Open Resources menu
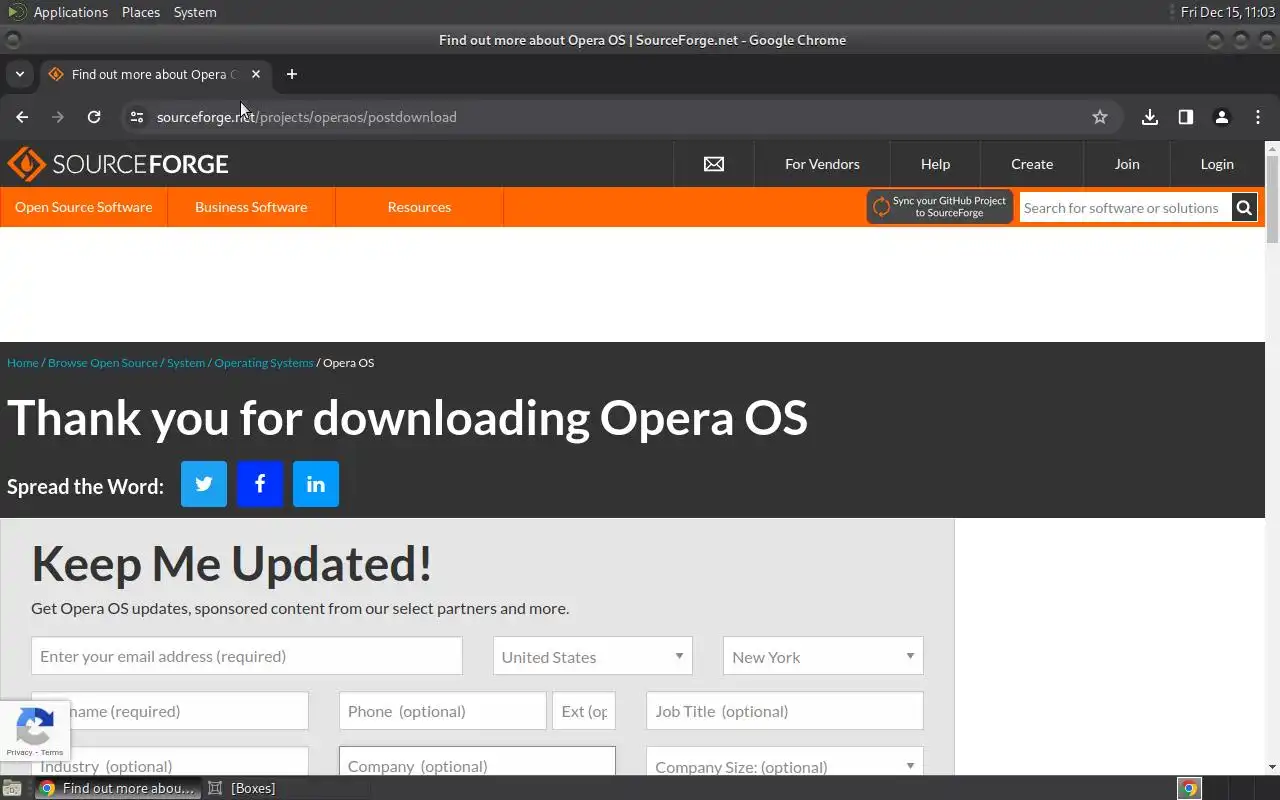The image size is (1280, 800). tap(419, 207)
